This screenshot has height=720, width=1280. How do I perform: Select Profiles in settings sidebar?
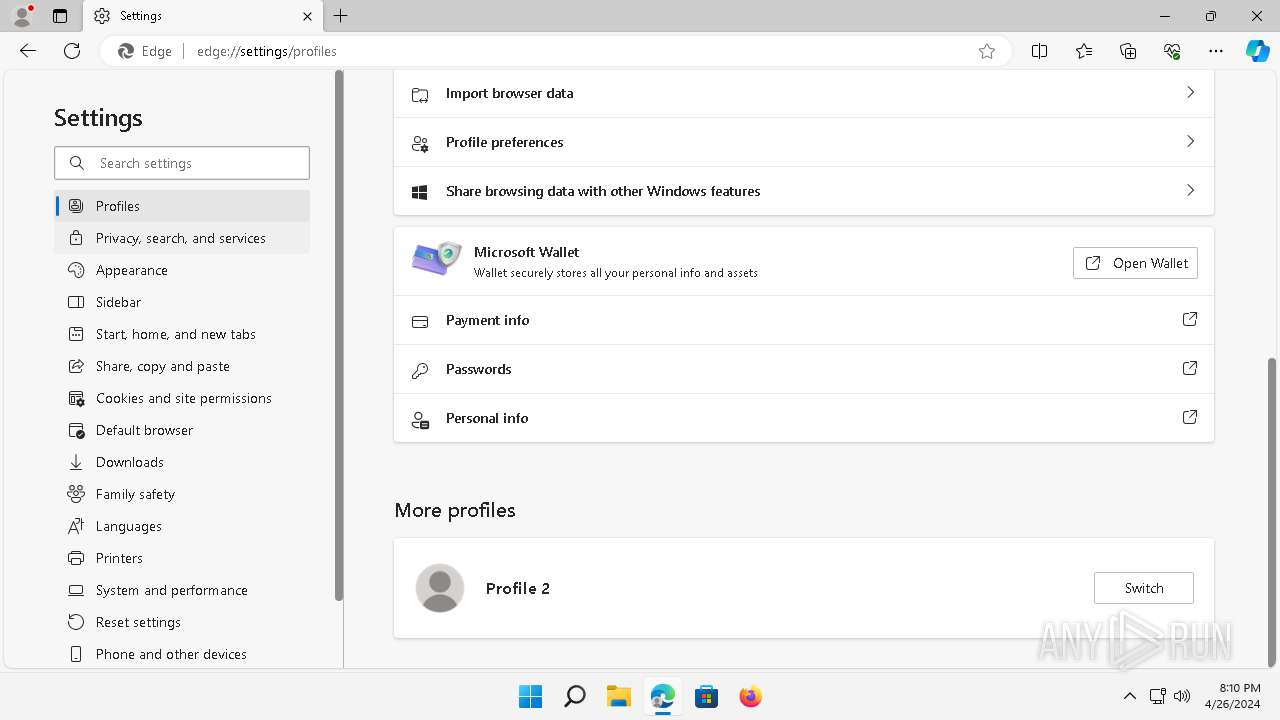pos(182,206)
